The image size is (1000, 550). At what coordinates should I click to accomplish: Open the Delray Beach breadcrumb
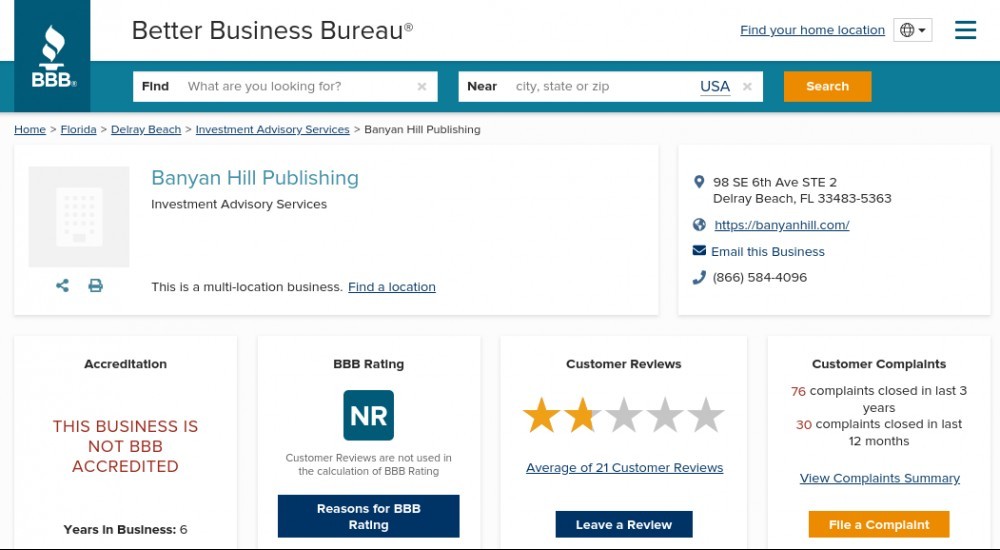146,130
